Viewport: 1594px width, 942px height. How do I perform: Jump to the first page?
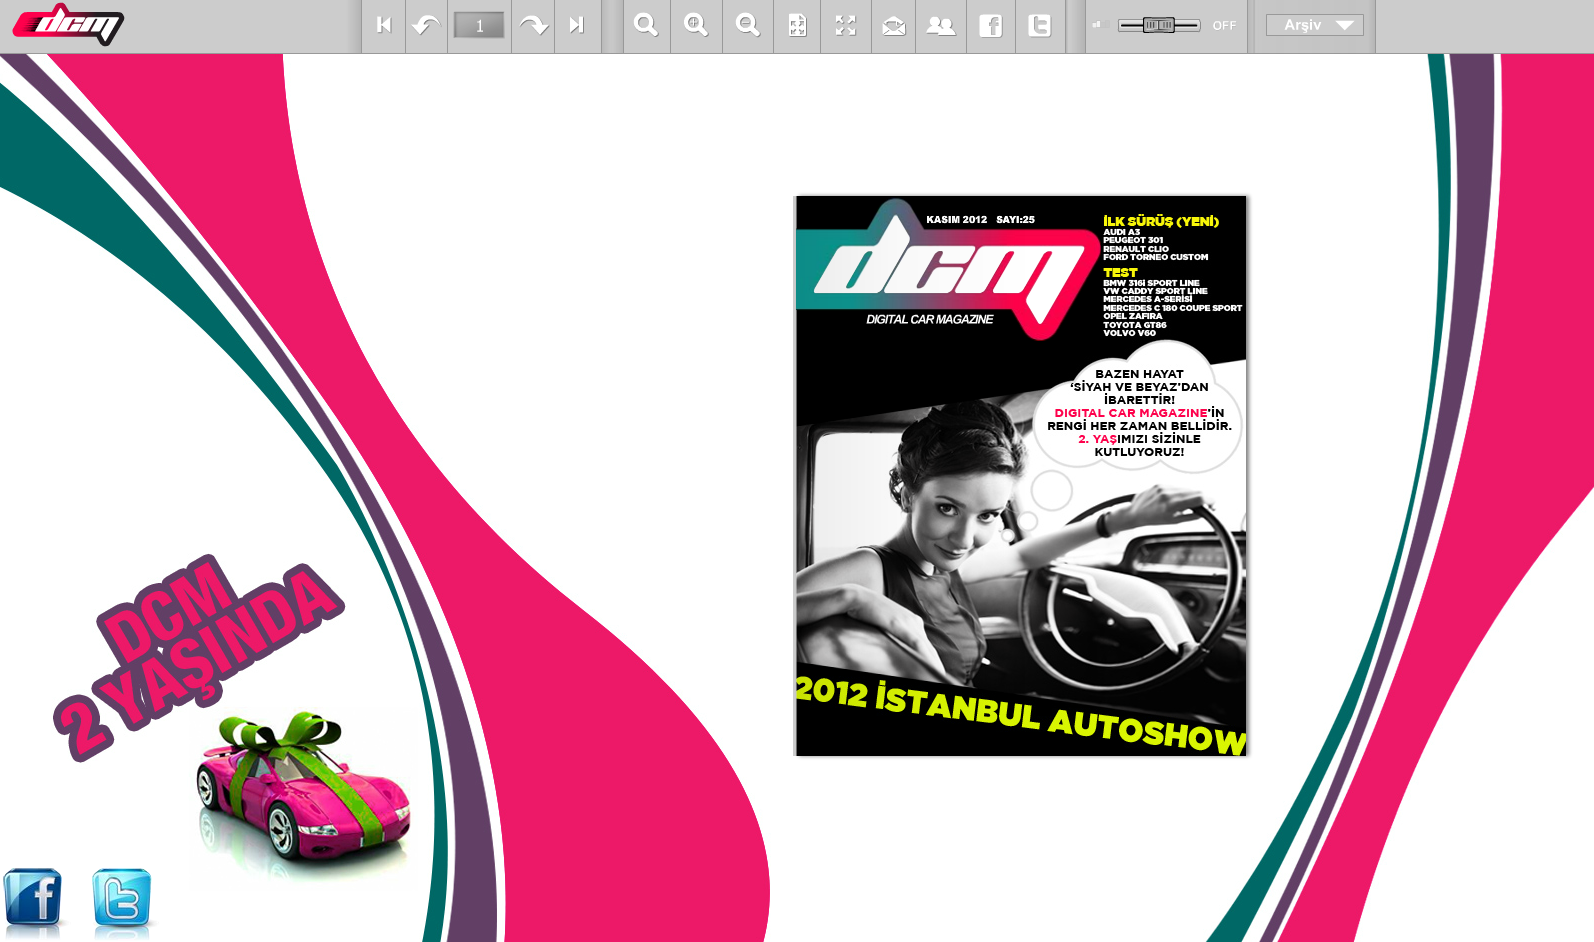[383, 26]
